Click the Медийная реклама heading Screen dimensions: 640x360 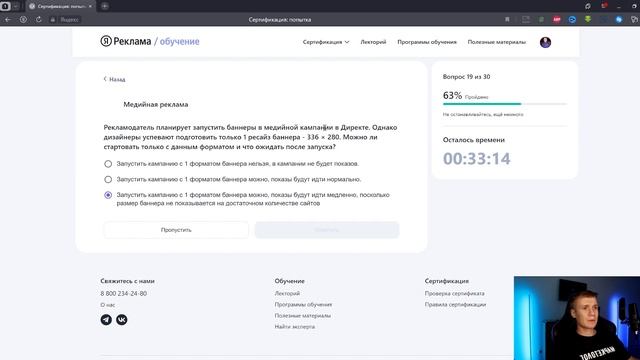[x=156, y=104]
